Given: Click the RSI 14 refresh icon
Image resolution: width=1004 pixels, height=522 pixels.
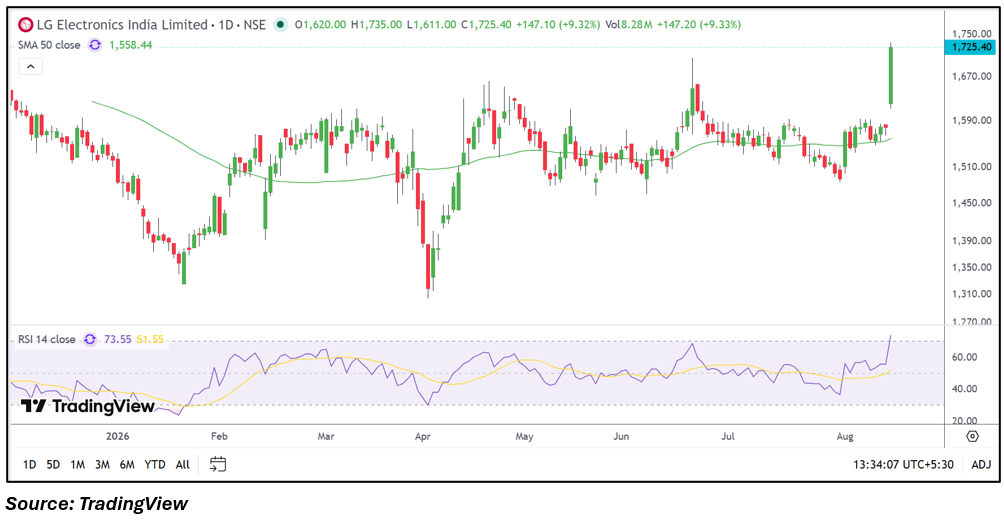Looking at the screenshot, I should (x=90, y=339).
